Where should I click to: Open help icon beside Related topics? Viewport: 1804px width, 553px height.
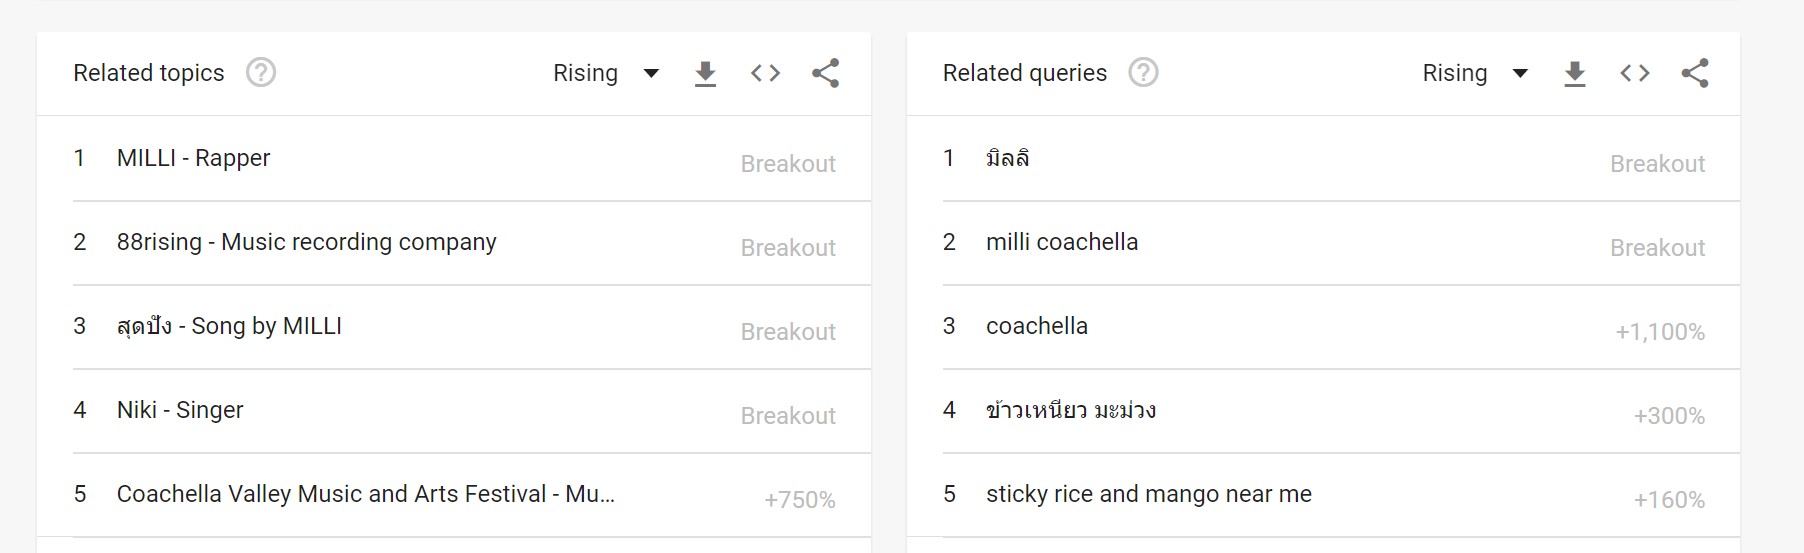click(261, 73)
